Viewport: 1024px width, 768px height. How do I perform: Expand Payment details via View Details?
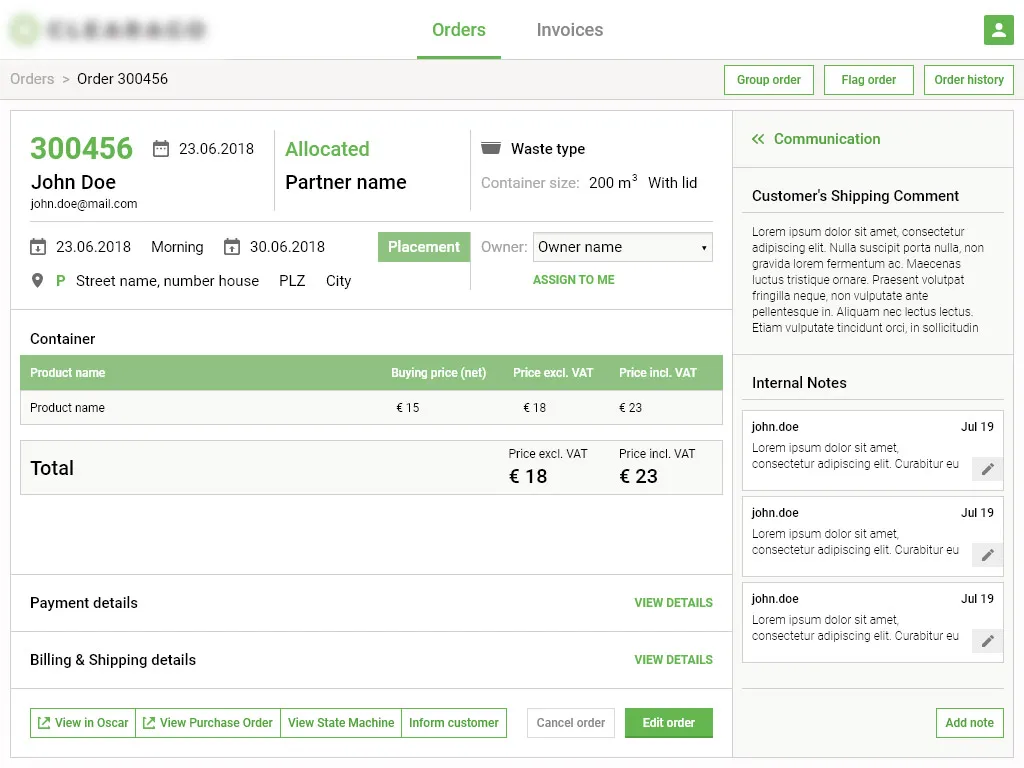point(673,603)
